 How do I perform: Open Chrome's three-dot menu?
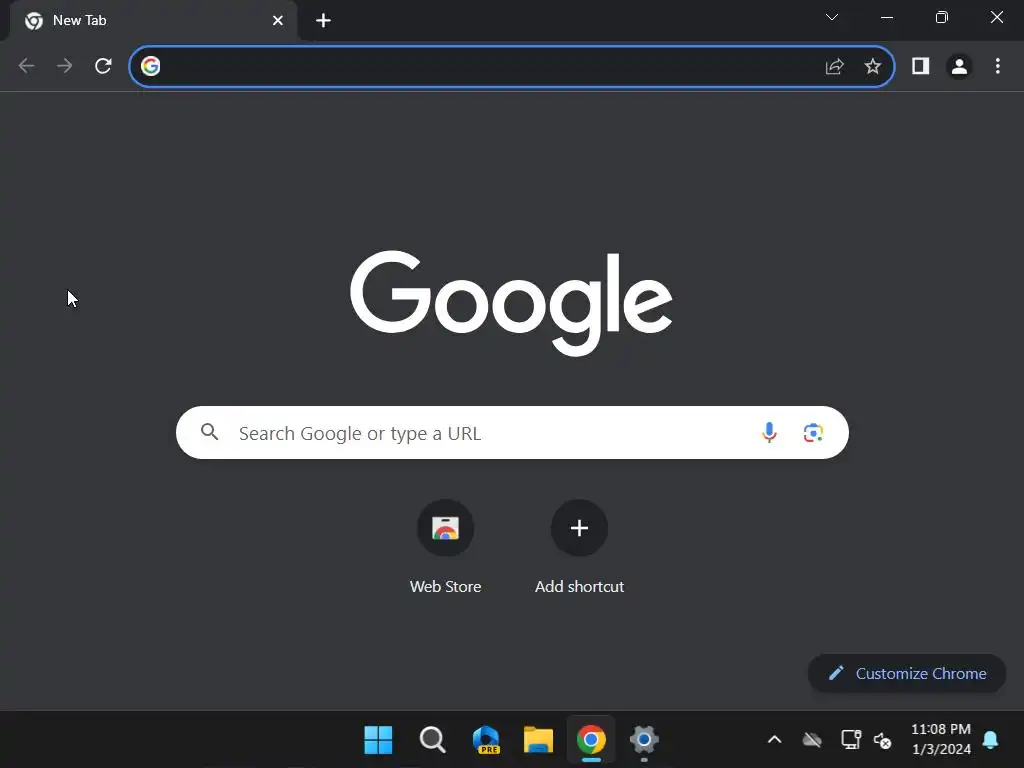(x=997, y=66)
